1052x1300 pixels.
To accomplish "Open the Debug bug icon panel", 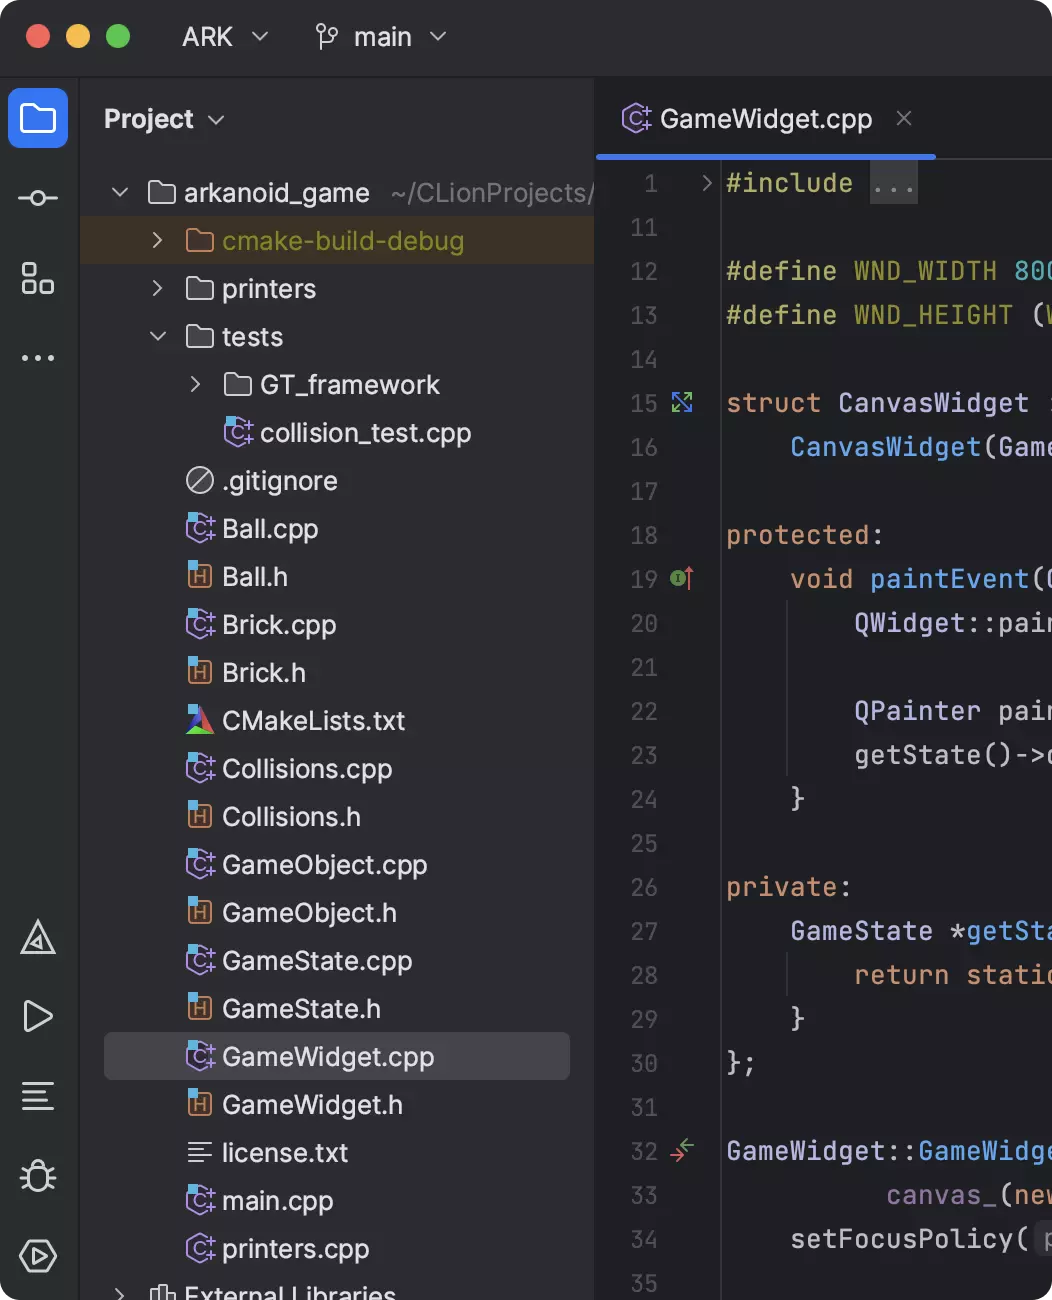I will 38,1176.
